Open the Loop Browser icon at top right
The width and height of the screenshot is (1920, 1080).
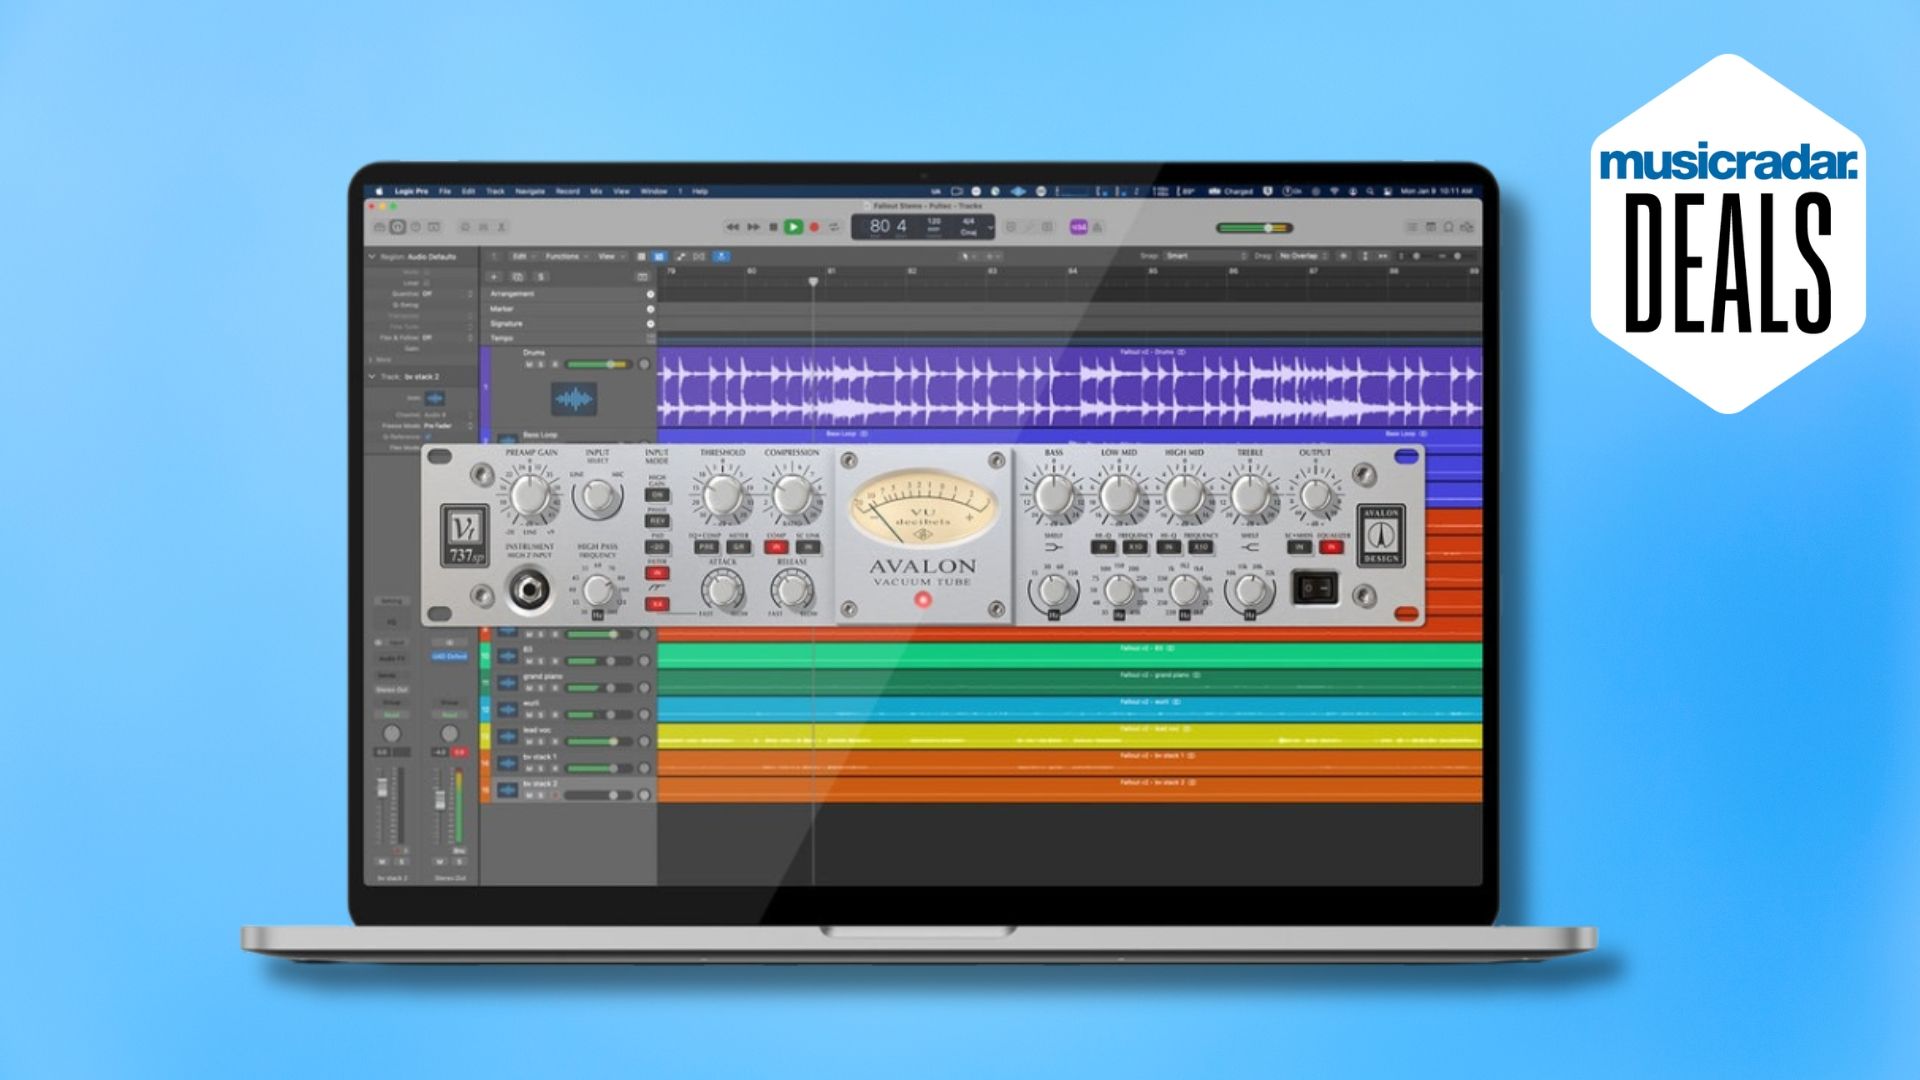coord(1448,227)
